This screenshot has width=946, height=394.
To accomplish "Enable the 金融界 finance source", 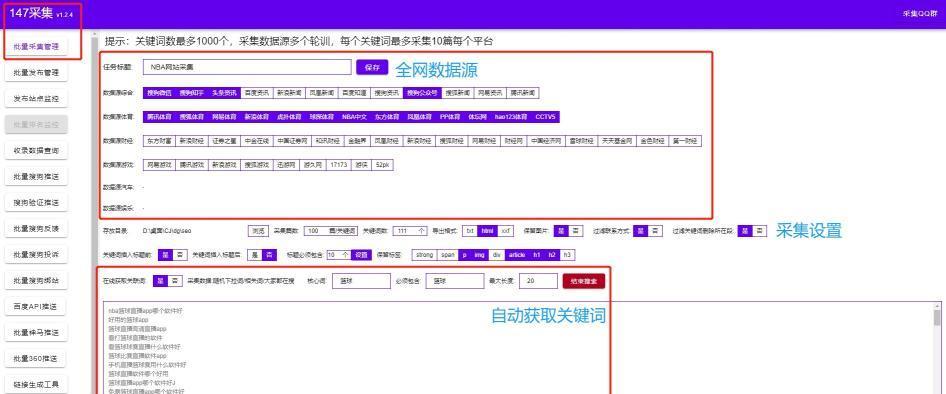I will tap(357, 141).
